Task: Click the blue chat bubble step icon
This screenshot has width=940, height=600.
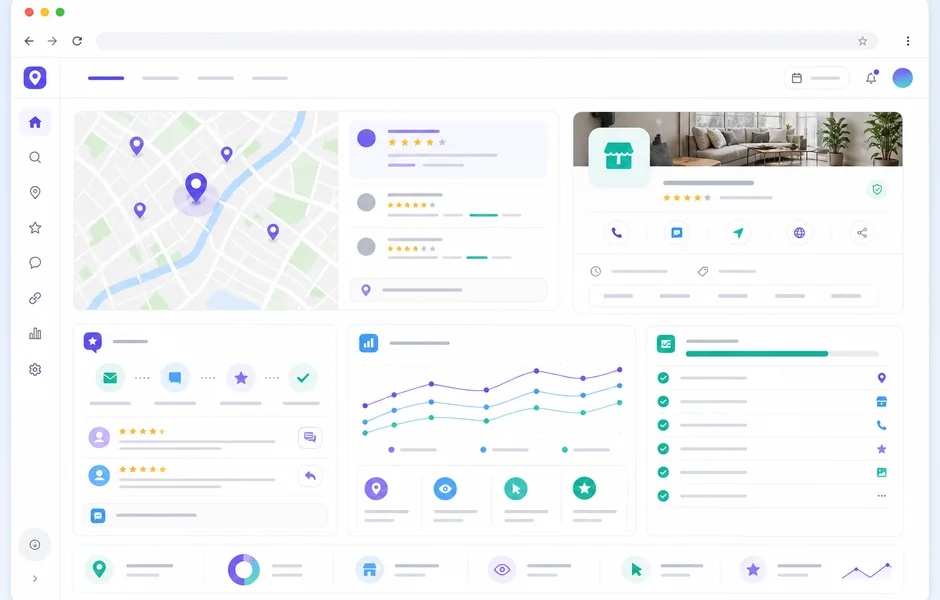Action: [x=175, y=378]
